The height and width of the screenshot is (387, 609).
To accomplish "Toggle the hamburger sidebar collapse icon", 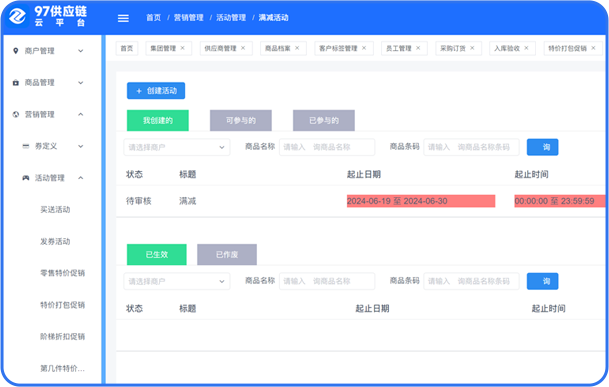I will click(x=123, y=18).
